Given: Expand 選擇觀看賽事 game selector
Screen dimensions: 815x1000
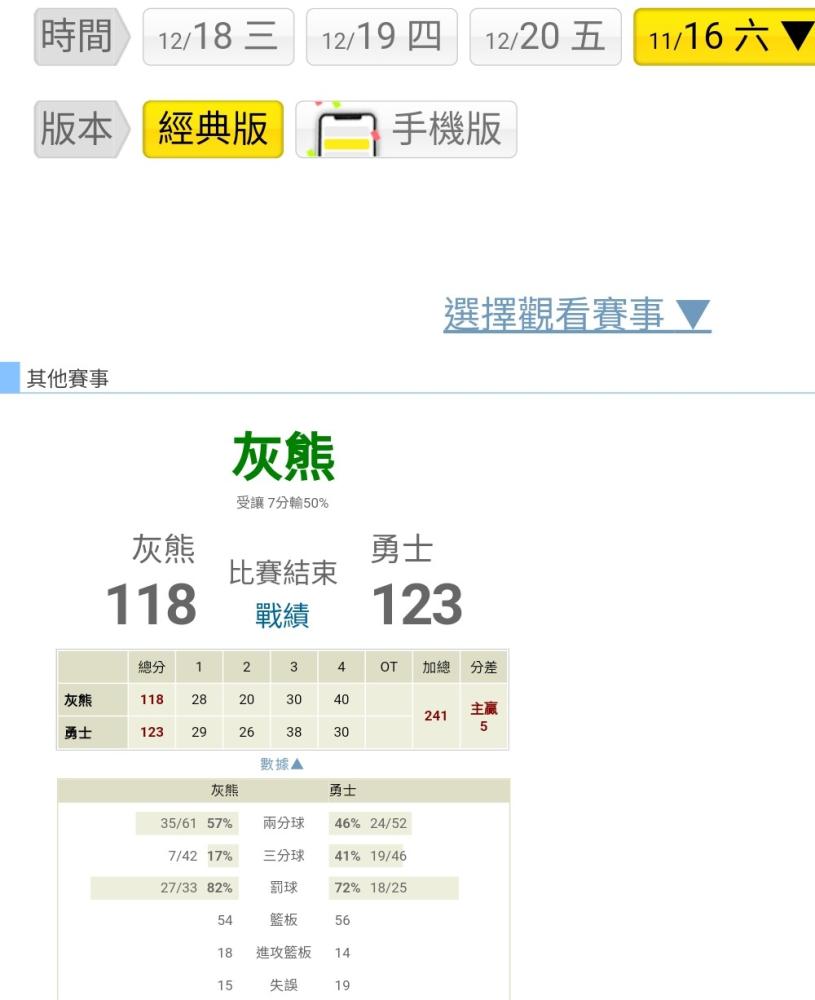Looking at the screenshot, I should pyautogui.click(x=577, y=314).
